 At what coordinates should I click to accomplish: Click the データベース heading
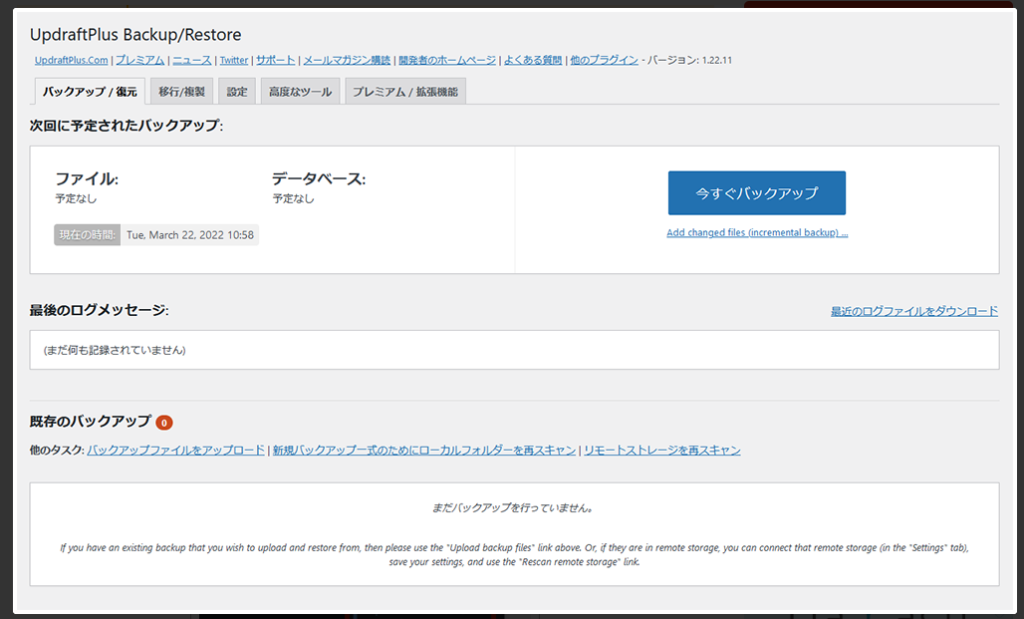click(x=319, y=179)
